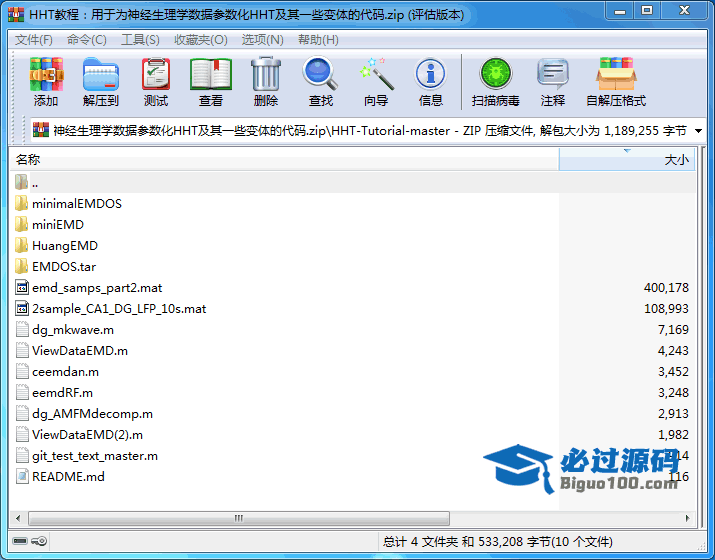
Task: Click the 3,248 size value
Action: pyautogui.click(x=673, y=393)
